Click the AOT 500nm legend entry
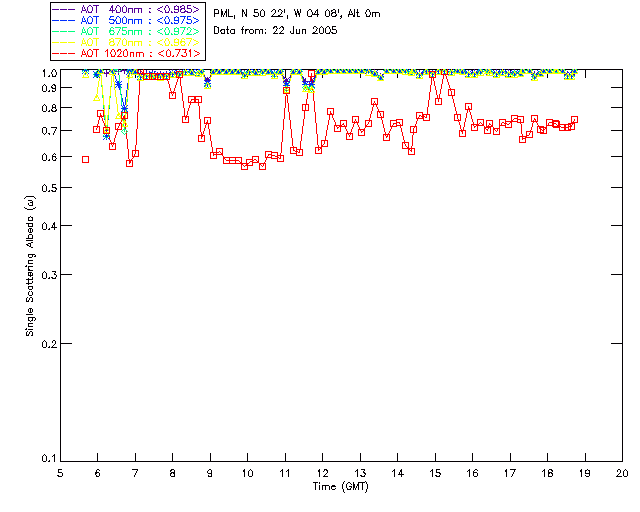The width and height of the screenshot is (640, 512). (127, 20)
